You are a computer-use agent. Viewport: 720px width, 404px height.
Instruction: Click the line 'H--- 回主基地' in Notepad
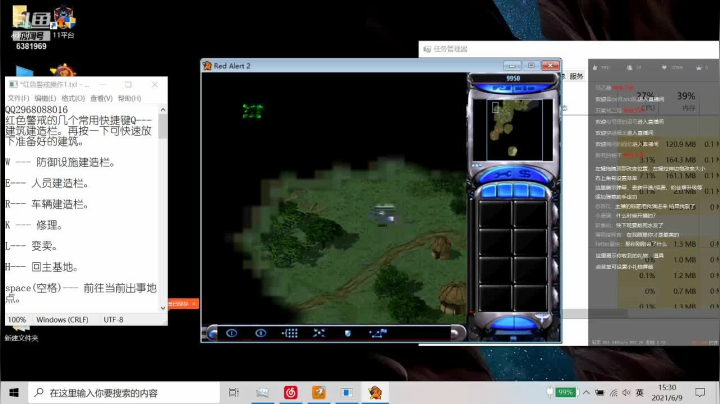[42, 267]
